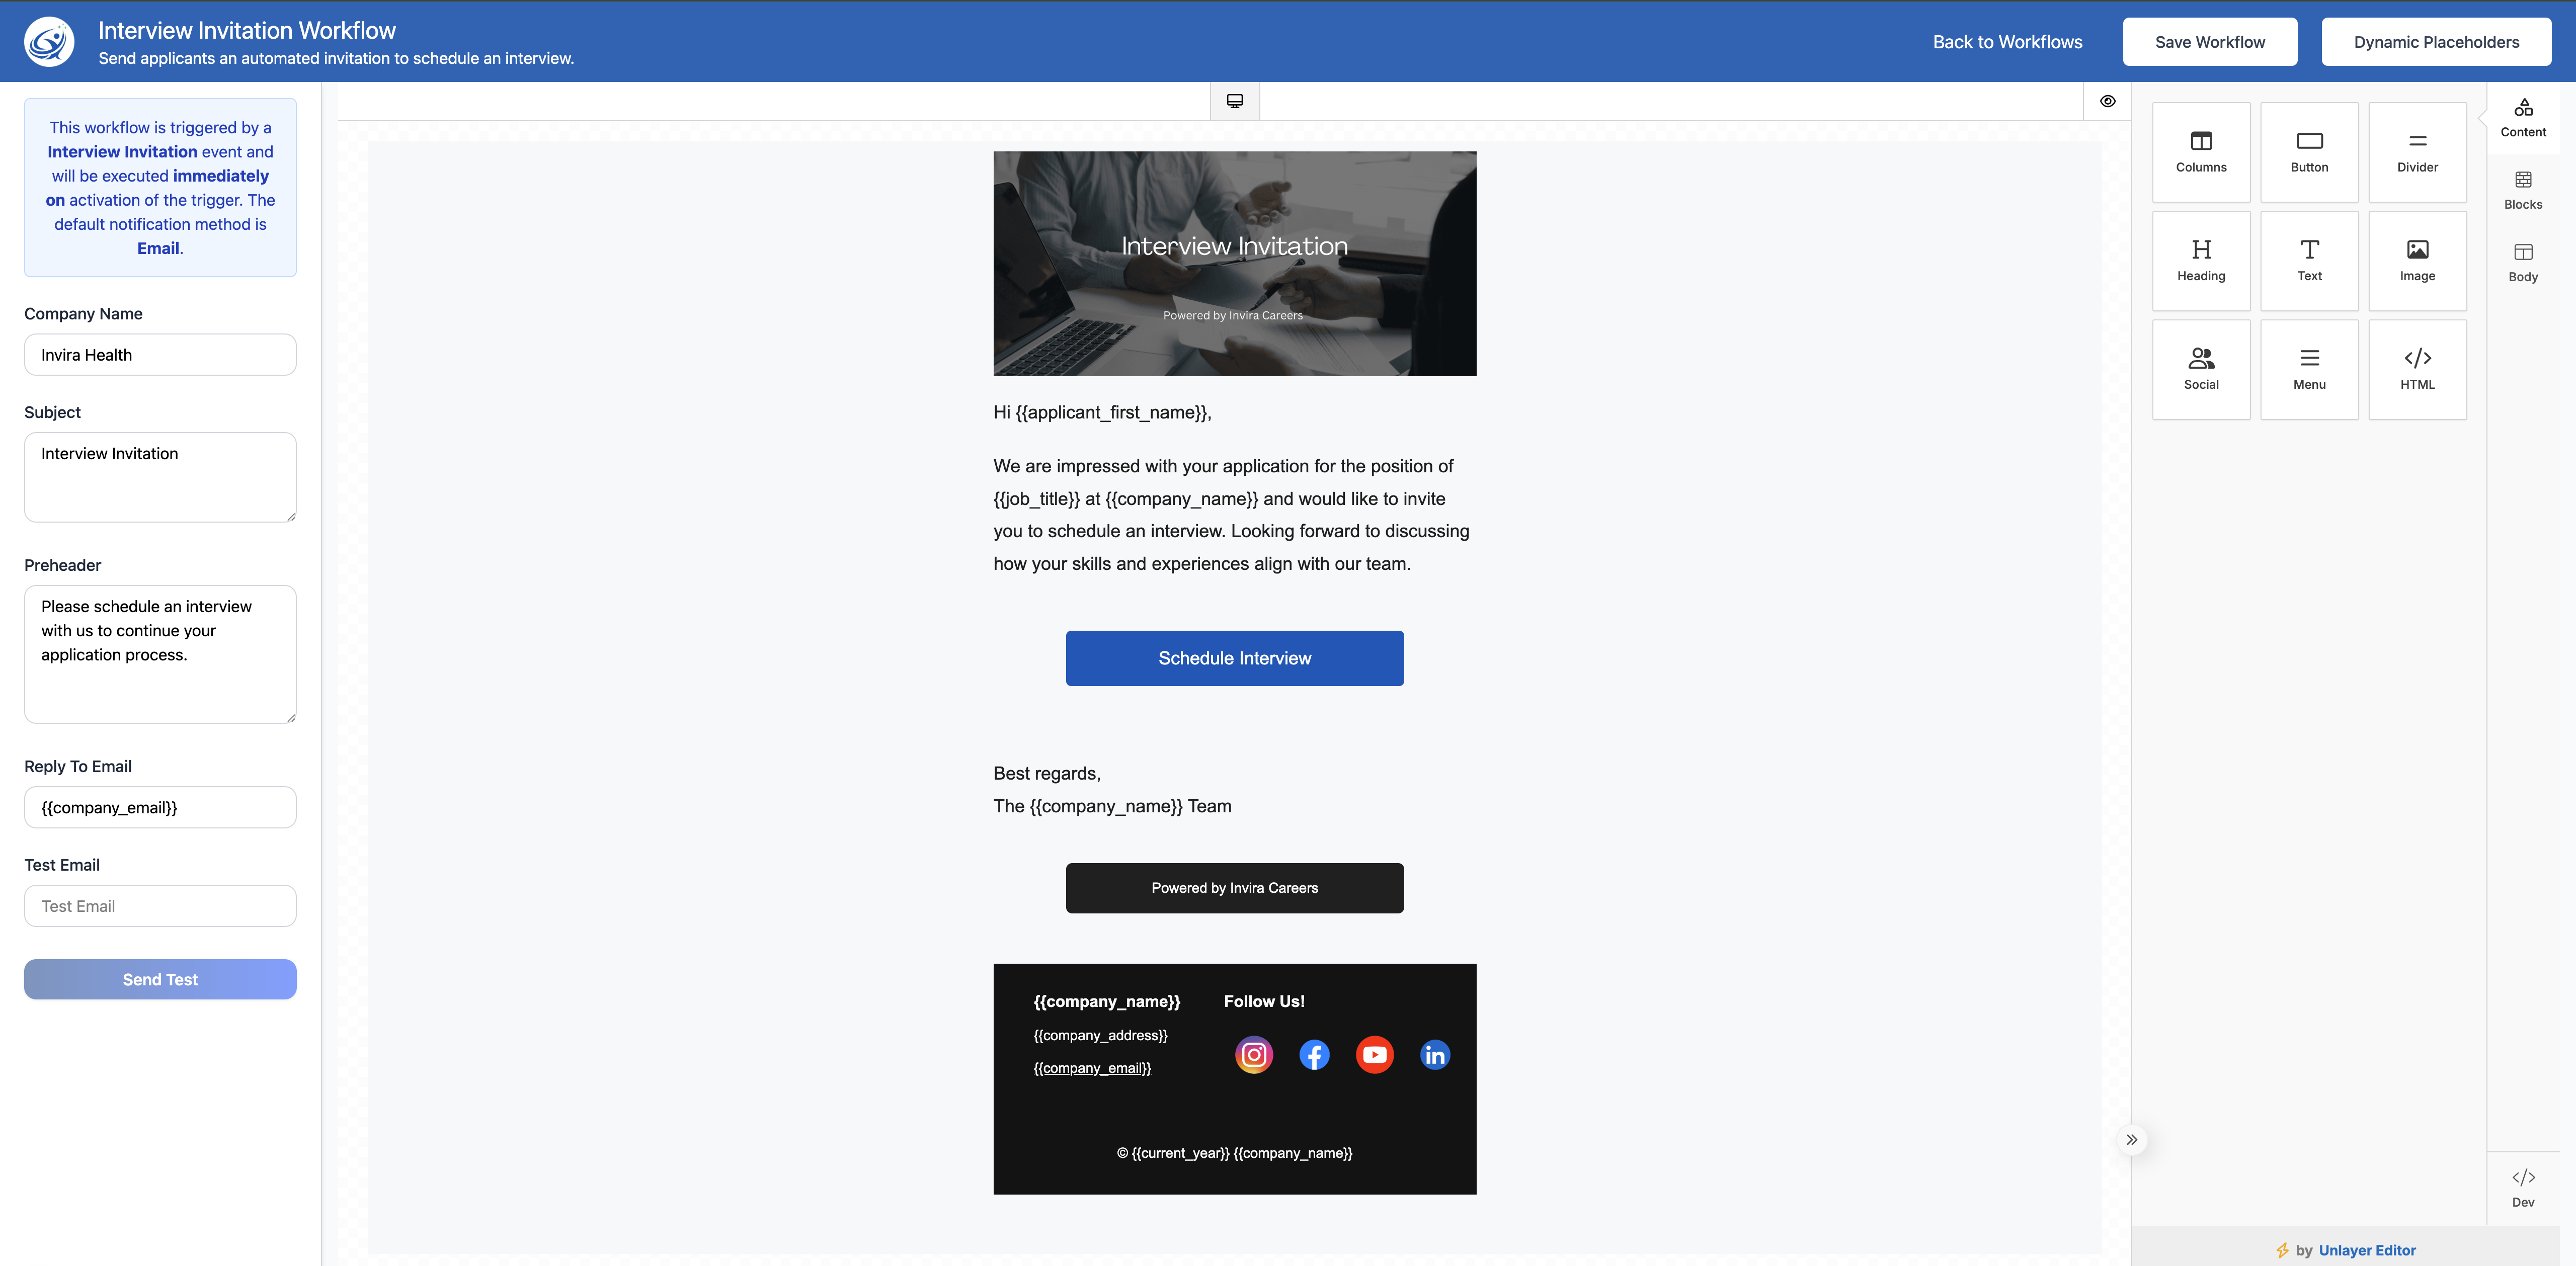Go Back to Workflows

pos(2007,42)
